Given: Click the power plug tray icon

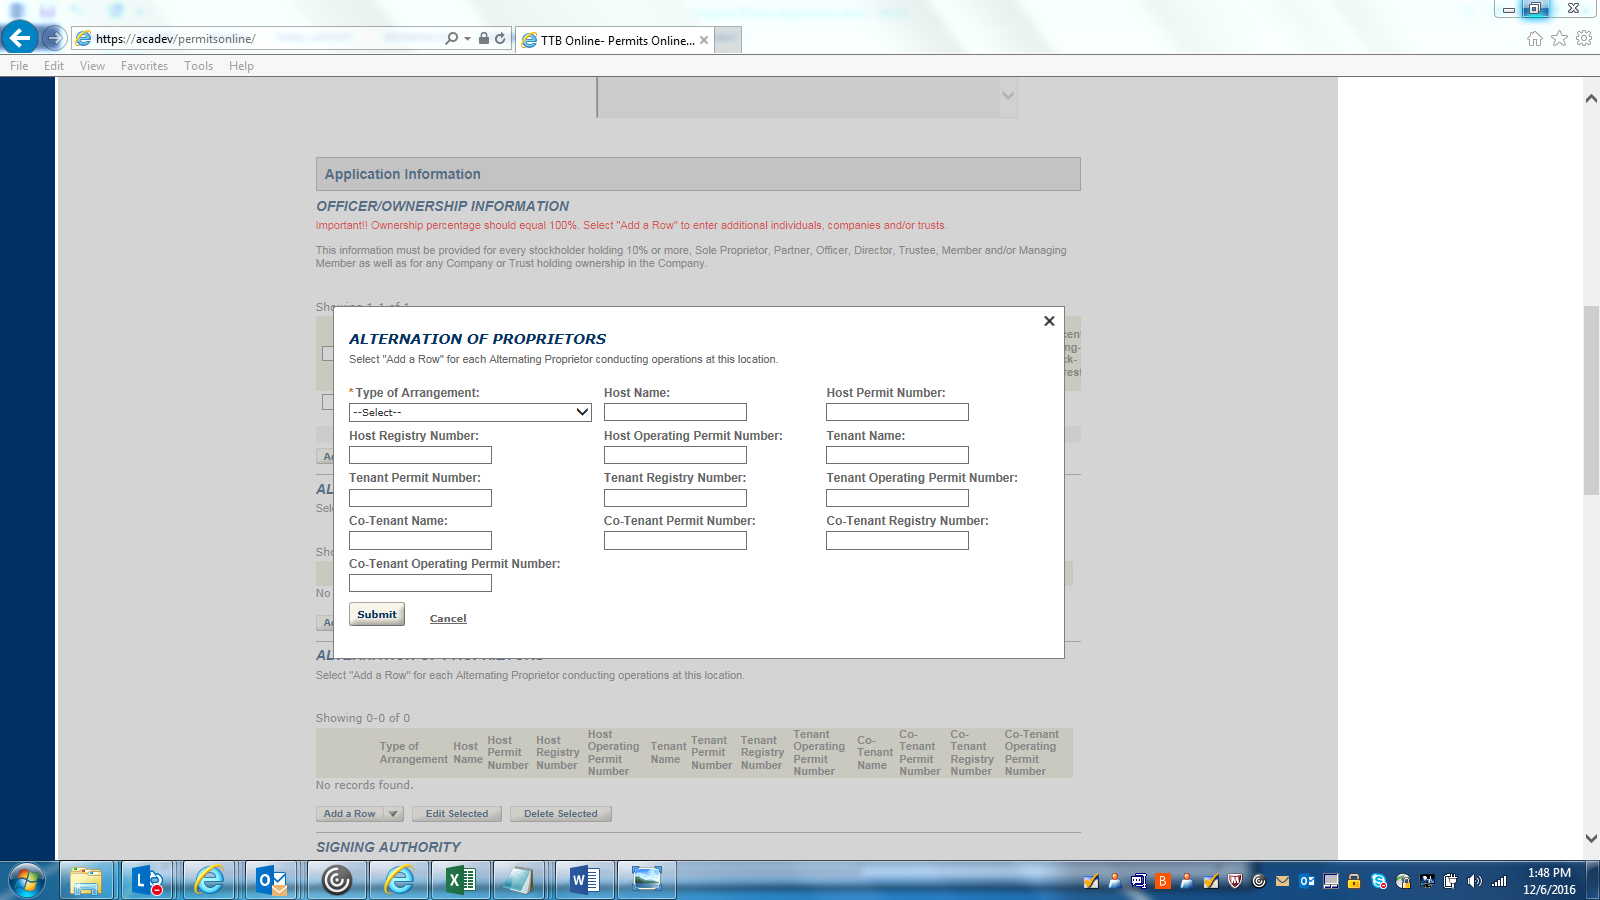Looking at the screenshot, I should (x=1451, y=881).
